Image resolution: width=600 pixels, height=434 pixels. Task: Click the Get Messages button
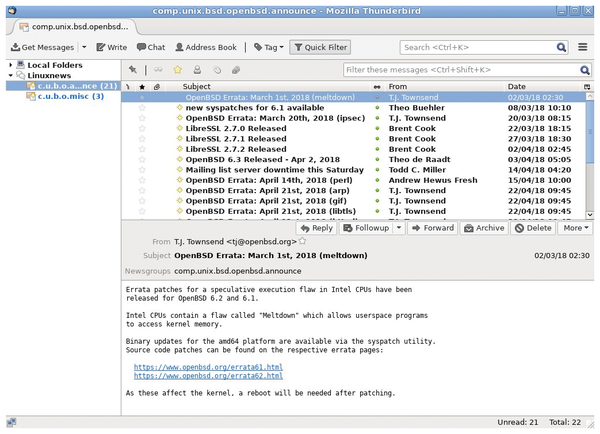click(42, 47)
